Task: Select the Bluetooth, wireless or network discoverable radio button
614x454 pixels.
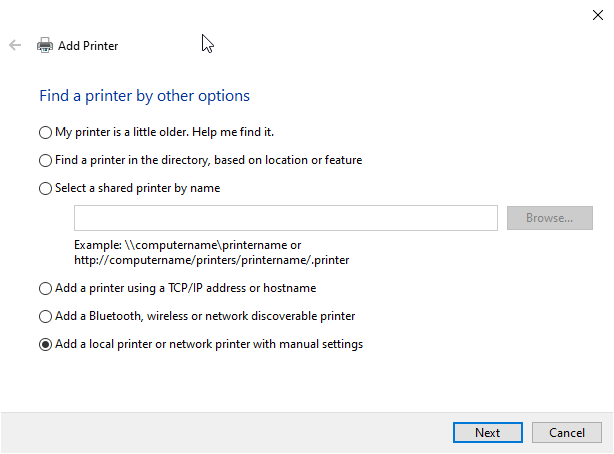Action: [45, 316]
